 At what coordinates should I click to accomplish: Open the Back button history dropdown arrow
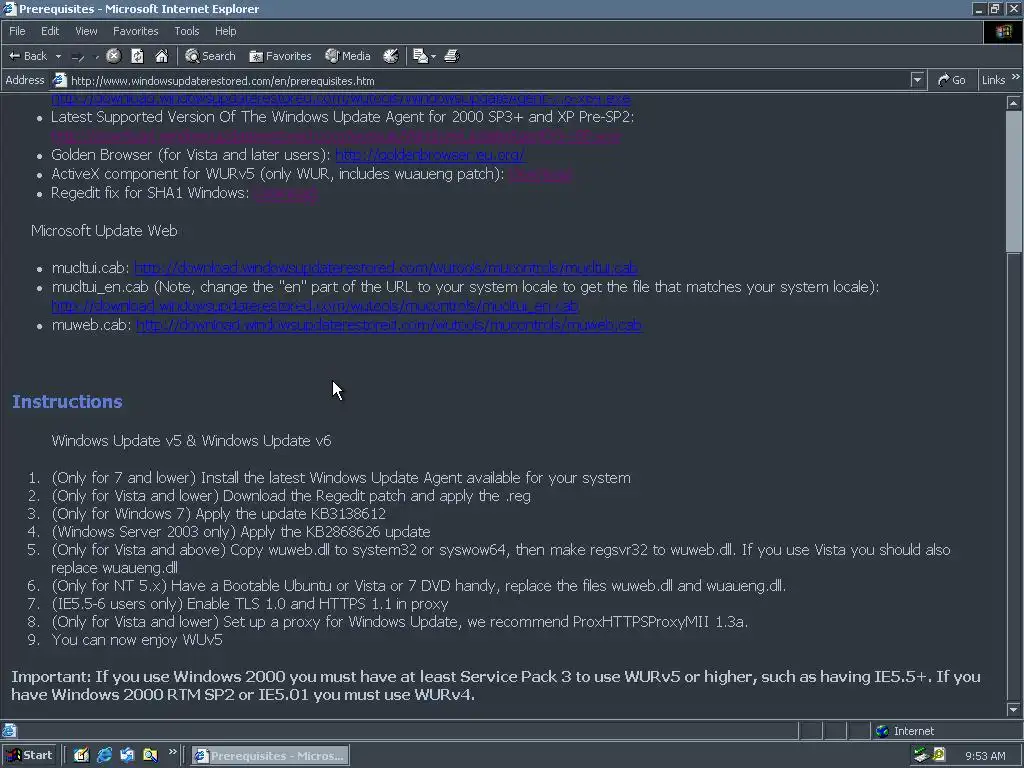[58, 56]
